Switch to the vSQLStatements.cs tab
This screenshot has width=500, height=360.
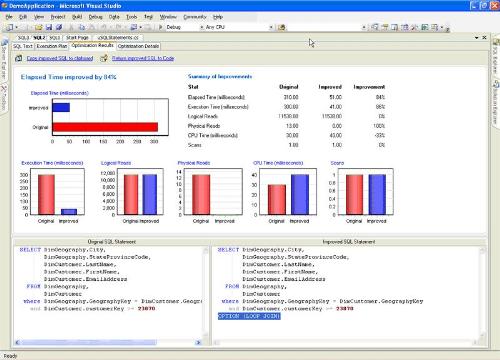tap(118, 38)
